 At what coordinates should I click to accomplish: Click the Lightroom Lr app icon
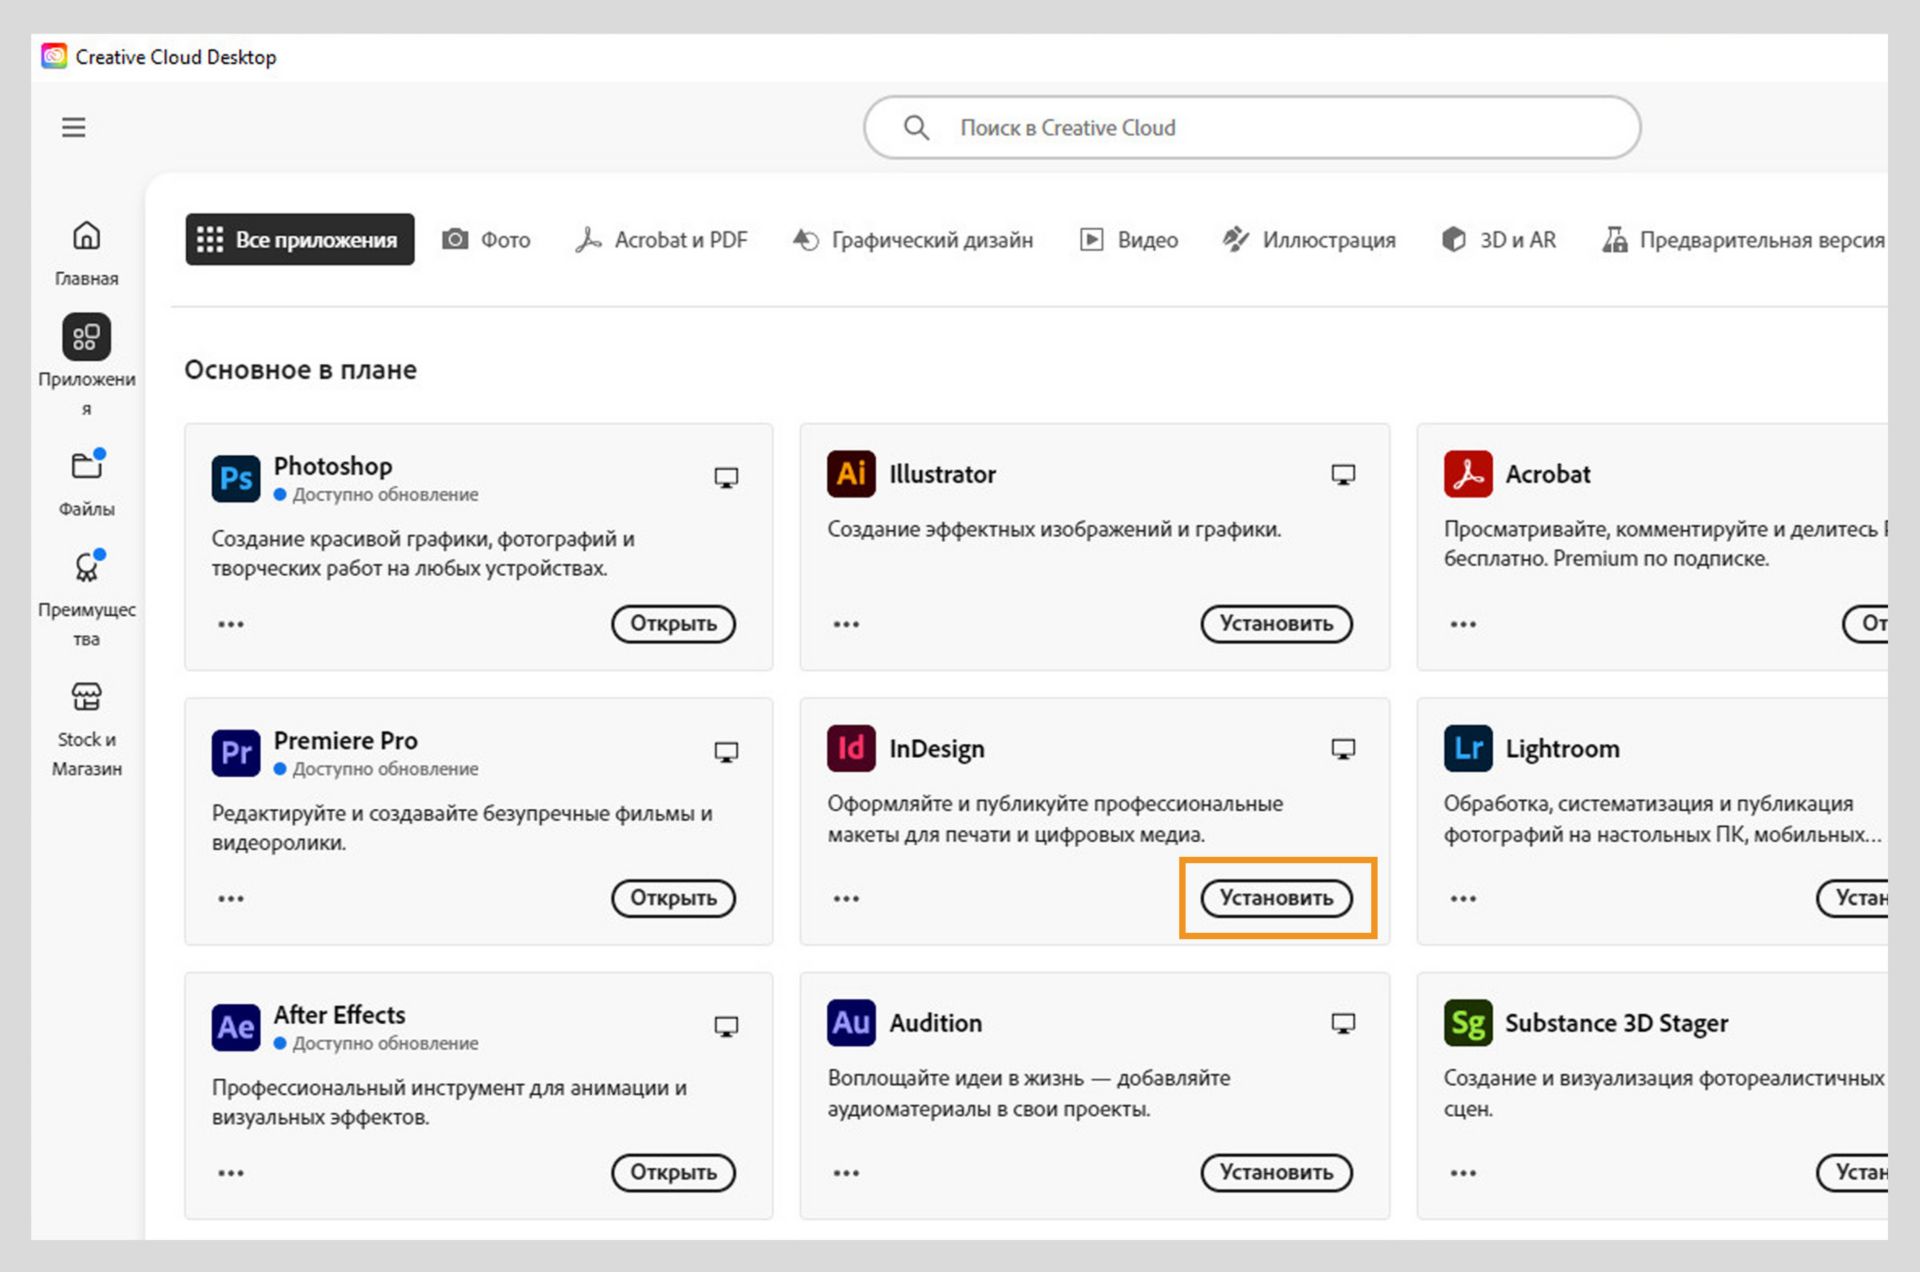1467,749
